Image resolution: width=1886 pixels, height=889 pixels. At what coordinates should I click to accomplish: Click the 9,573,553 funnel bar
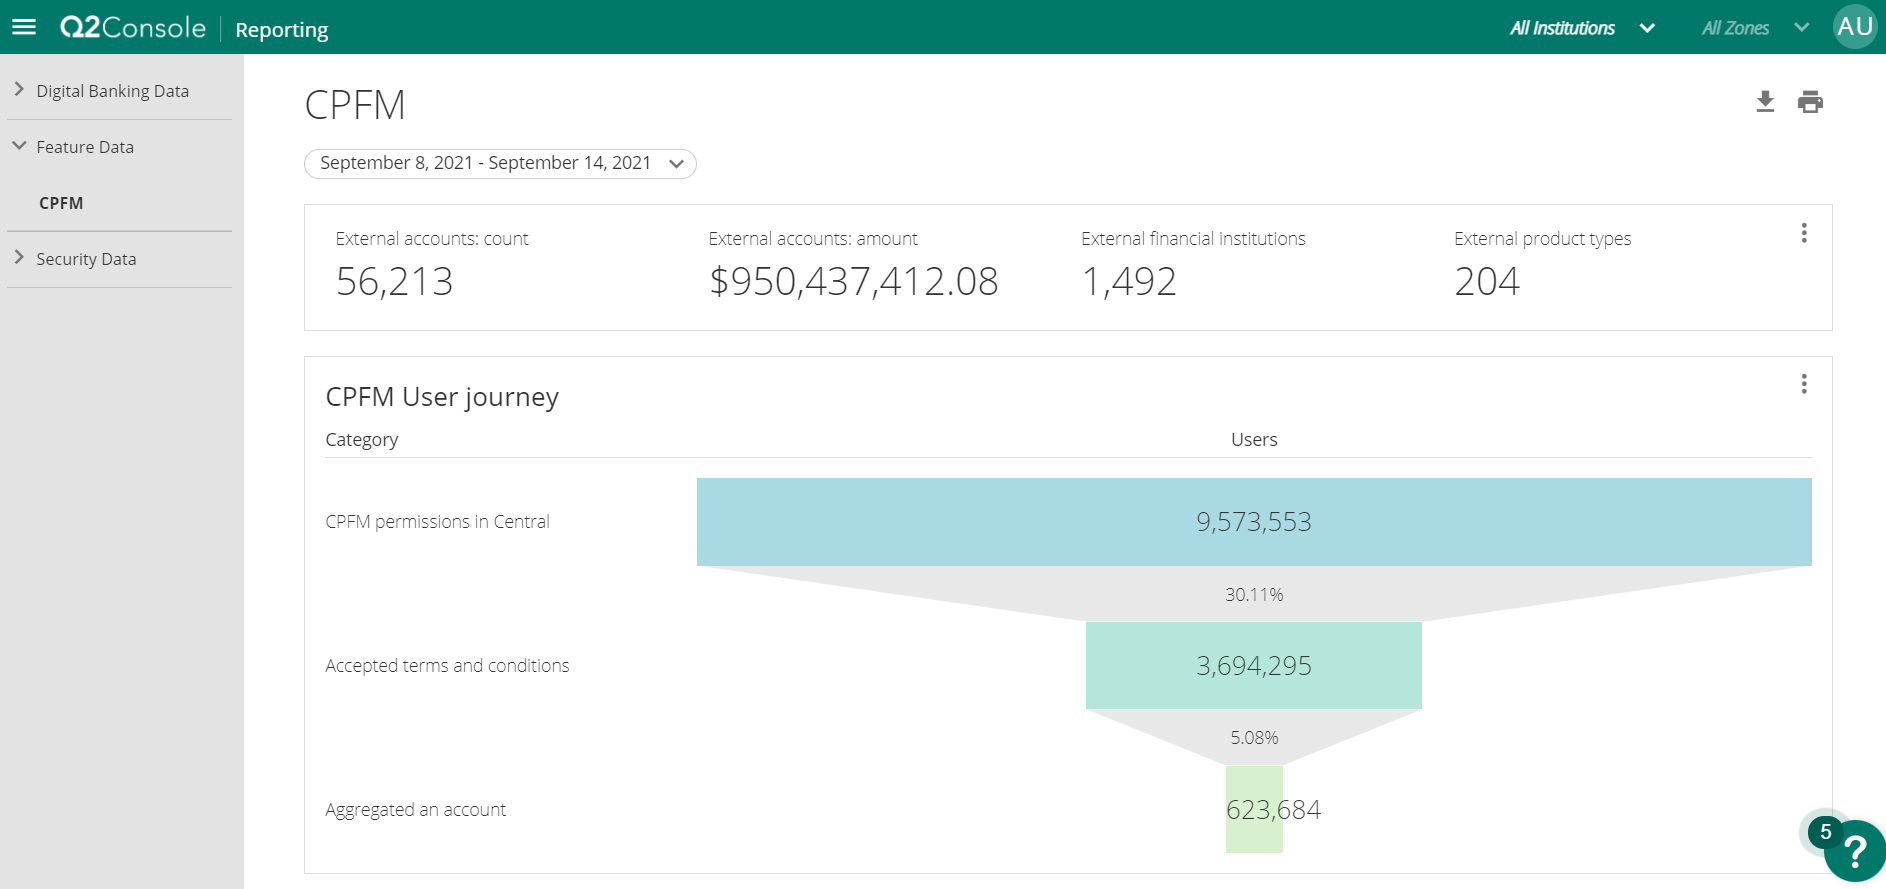(1254, 522)
